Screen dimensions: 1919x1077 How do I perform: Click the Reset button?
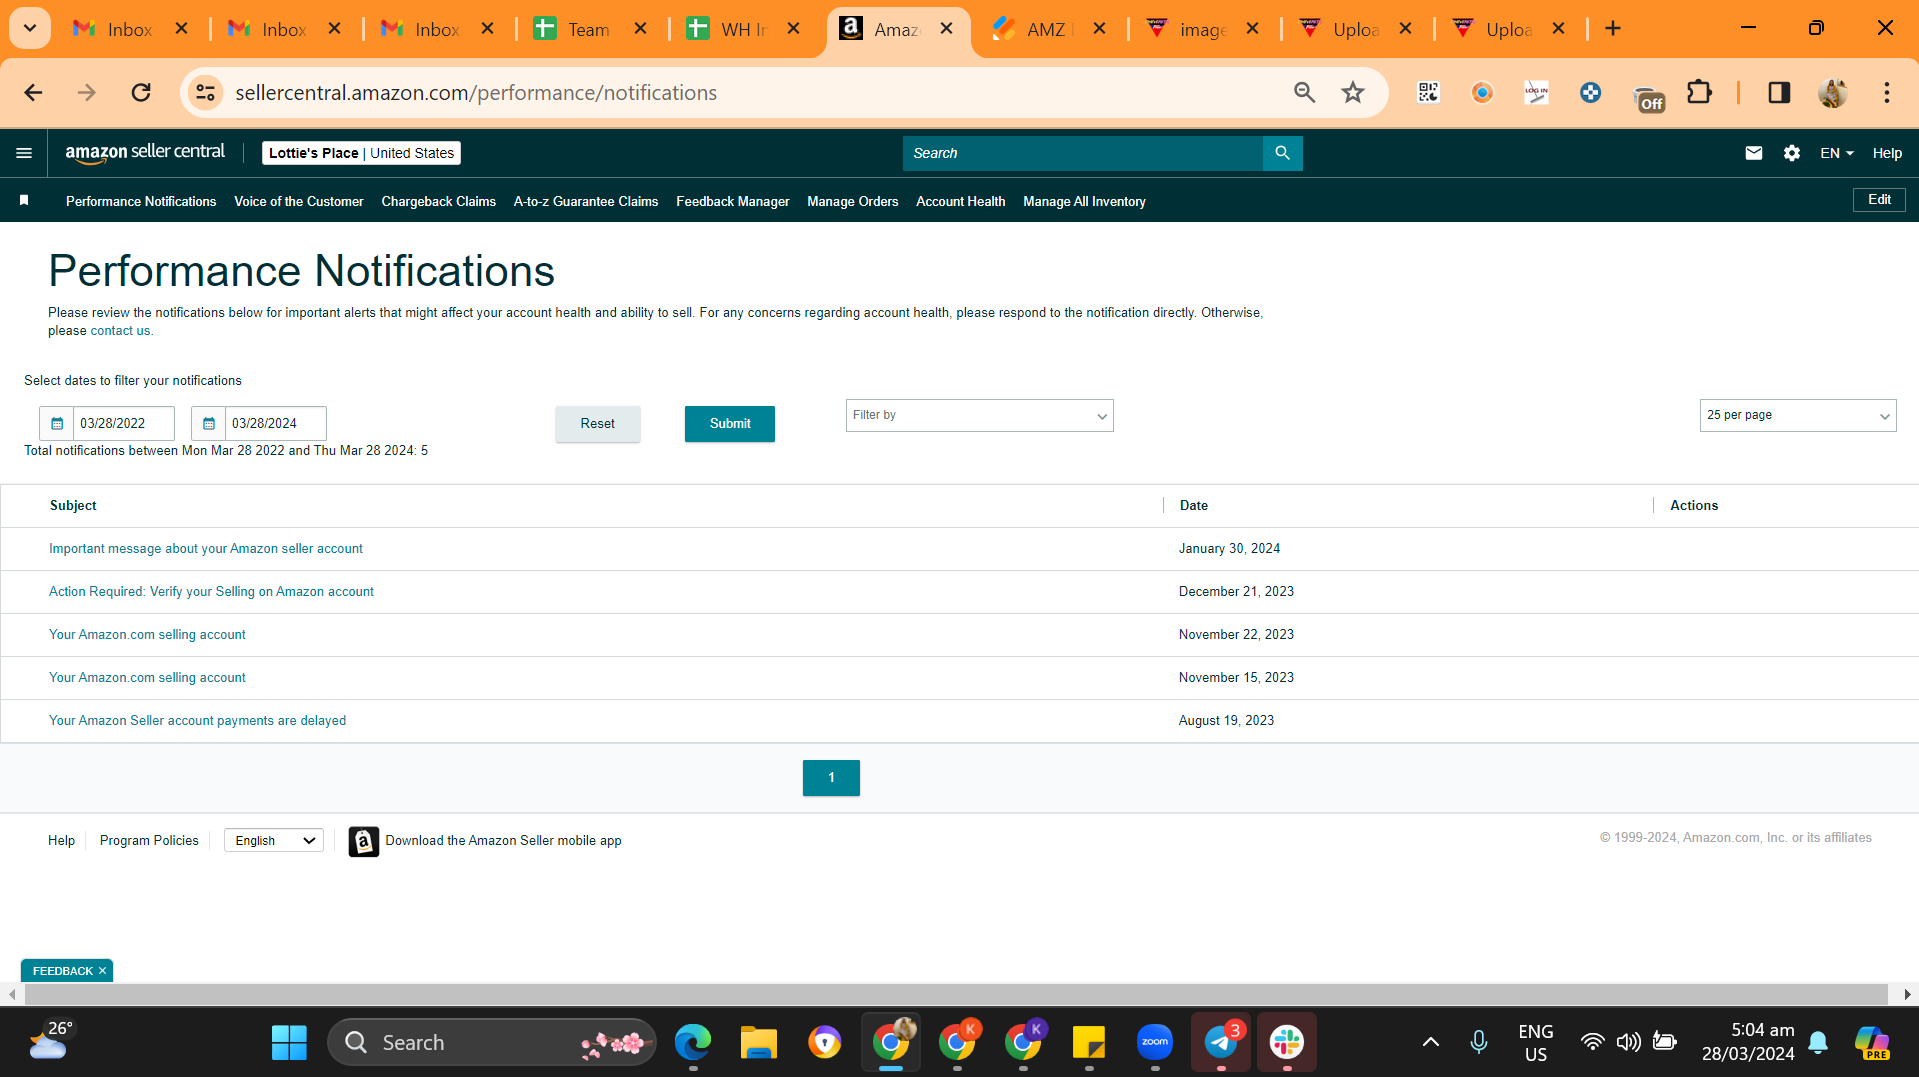[x=598, y=424]
